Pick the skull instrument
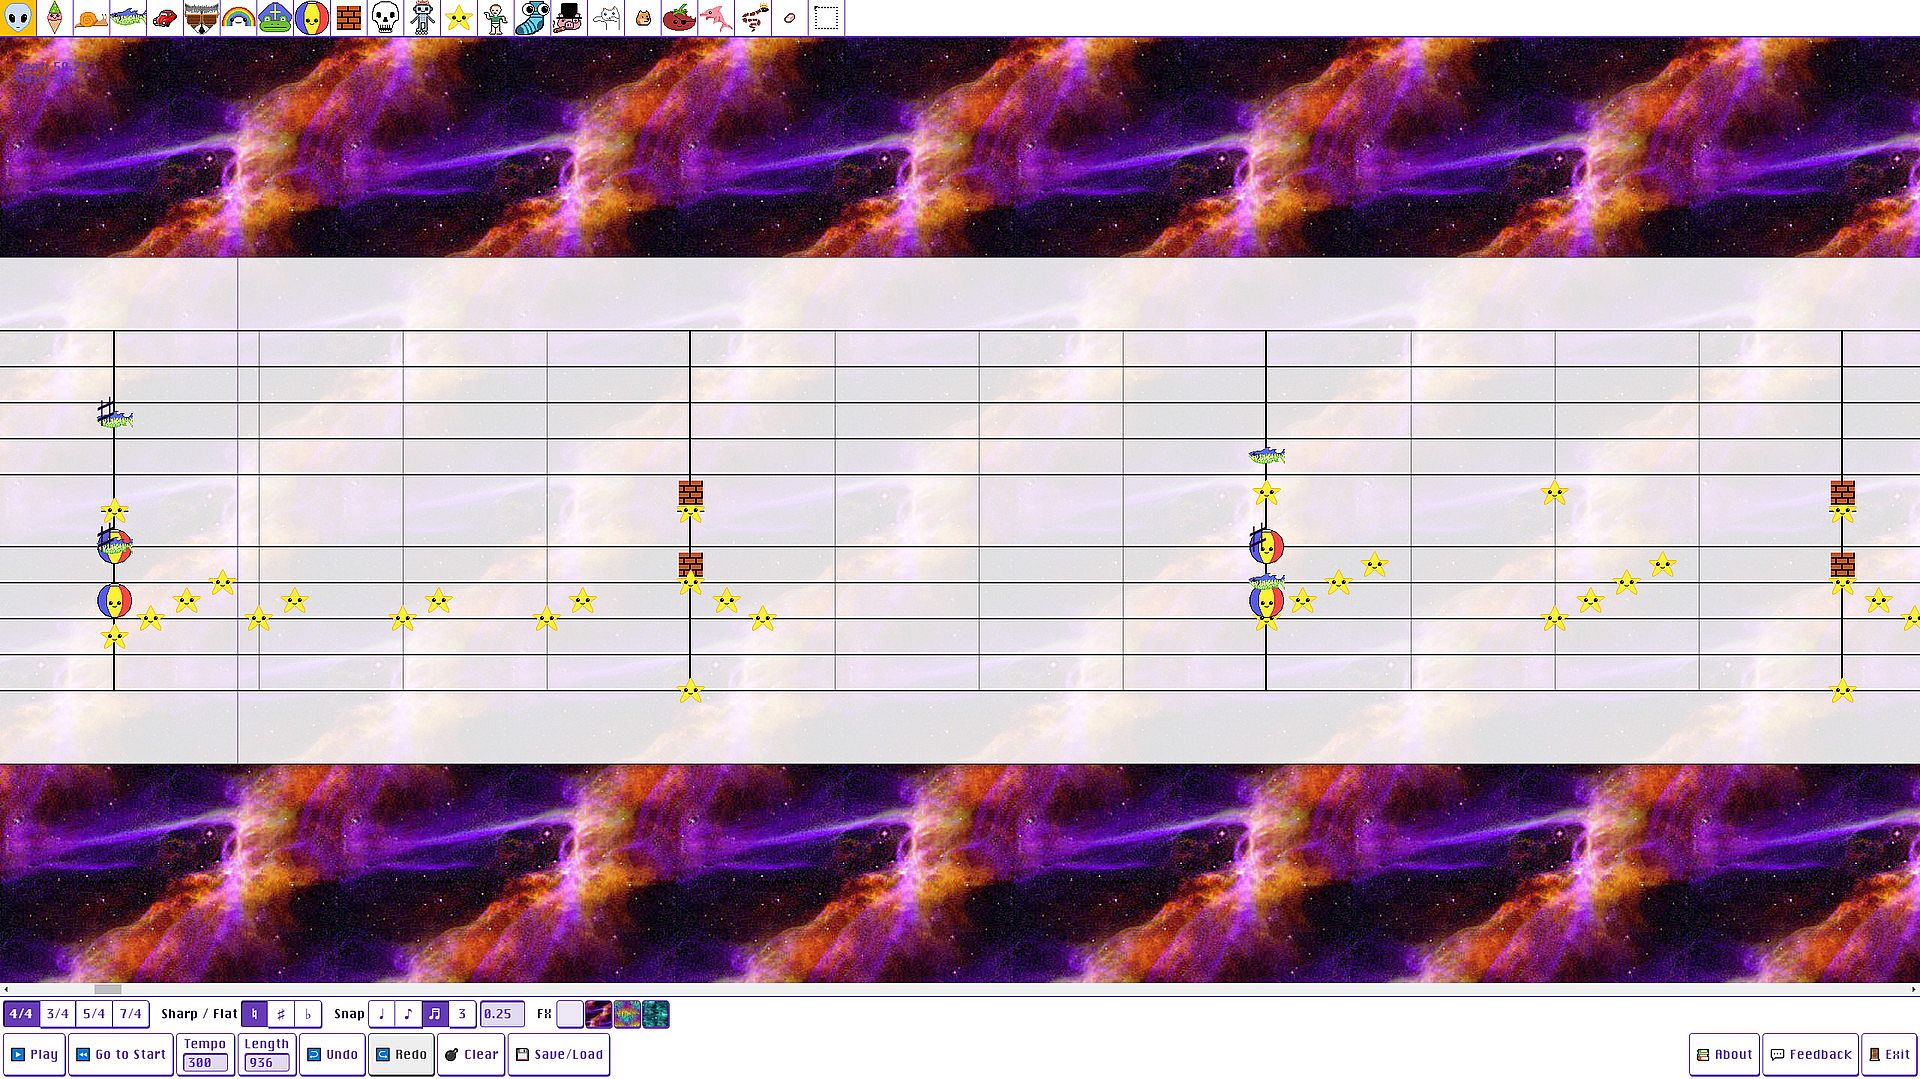The width and height of the screenshot is (1920, 1079). pyautogui.click(x=385, y=18)
